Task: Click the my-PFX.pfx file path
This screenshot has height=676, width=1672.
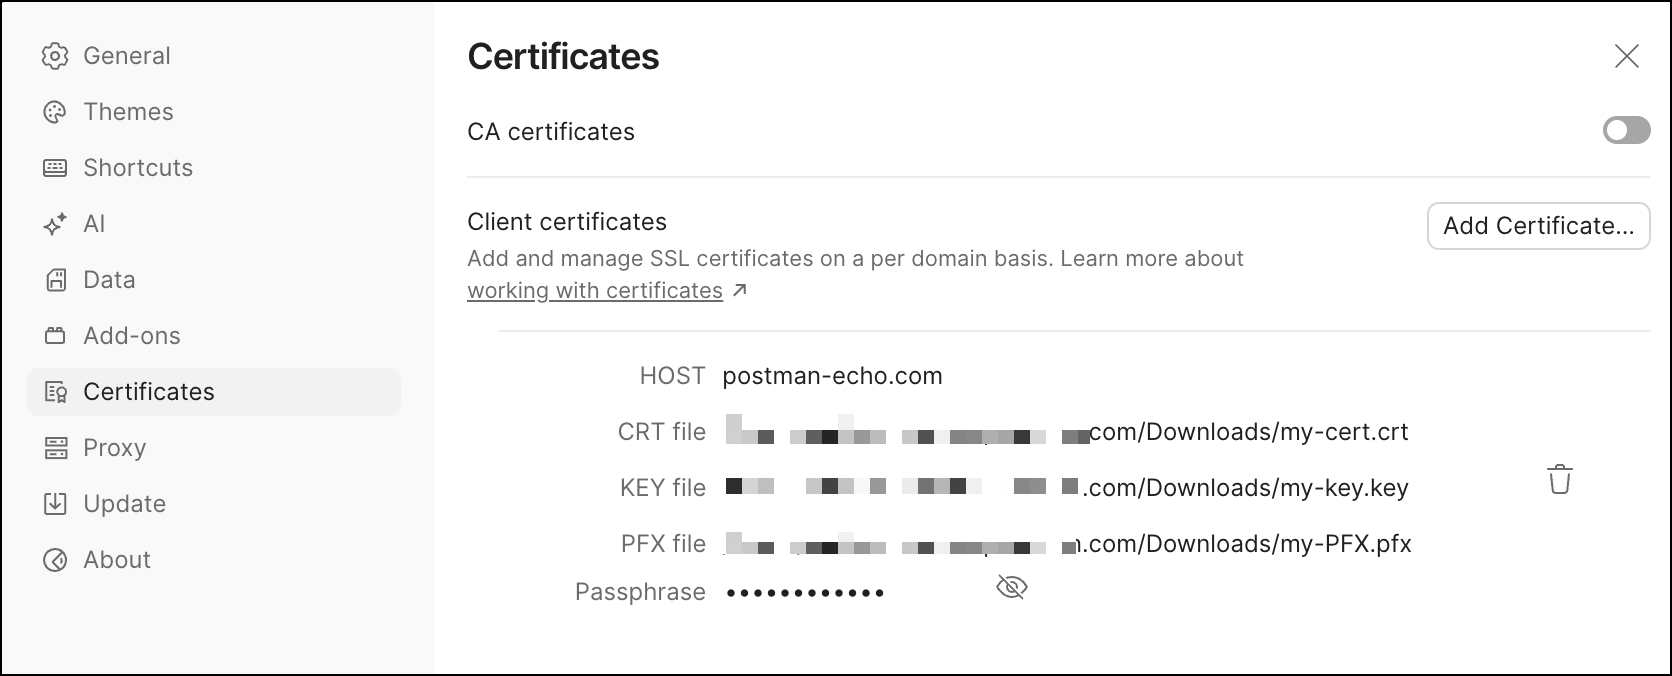Action: [x=1248, y=544]
